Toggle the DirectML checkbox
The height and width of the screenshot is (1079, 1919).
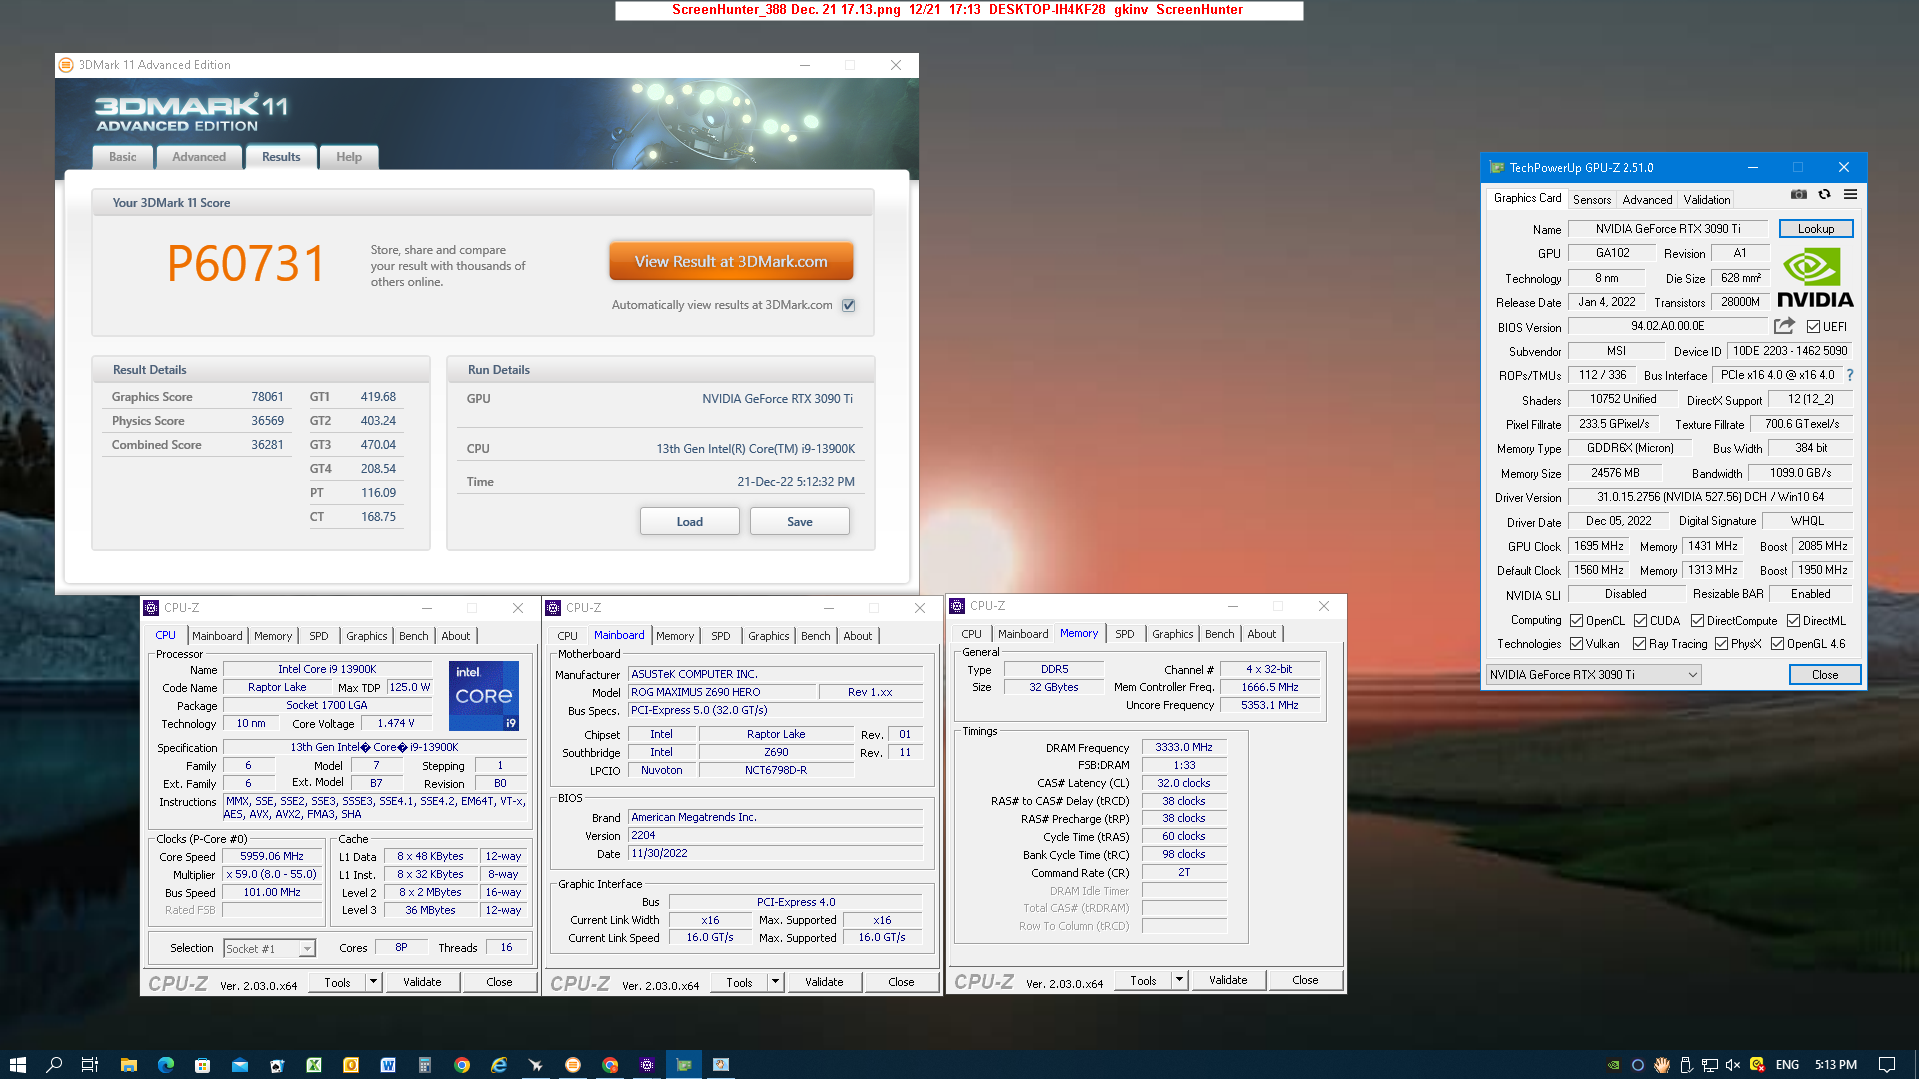(1793, 621)
